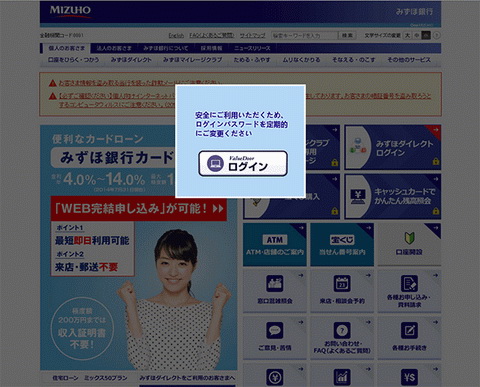This screenshot has width=480, height=387.
Task: Click the keyword search input field
Action: (304, 35)
